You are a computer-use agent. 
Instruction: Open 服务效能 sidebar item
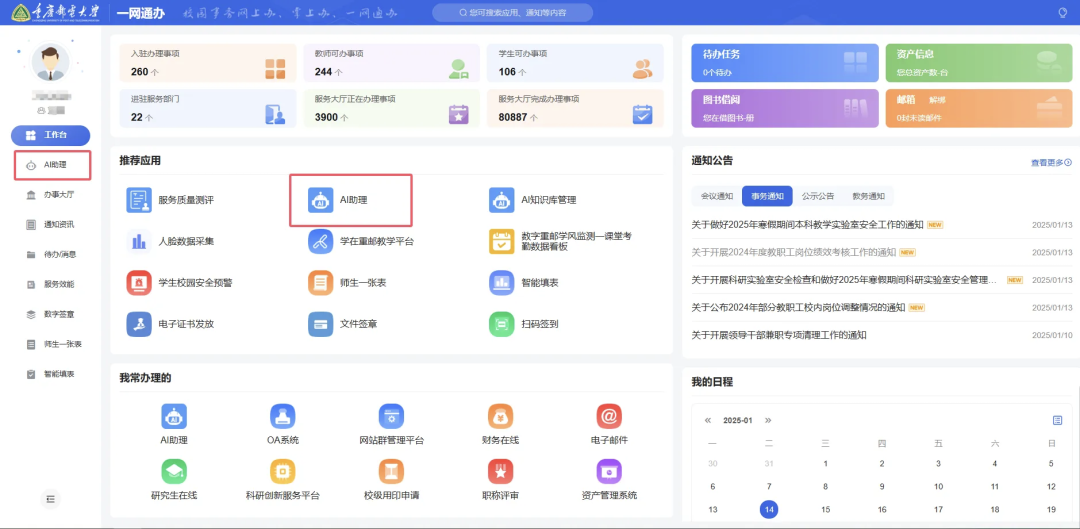click(52, 284)
